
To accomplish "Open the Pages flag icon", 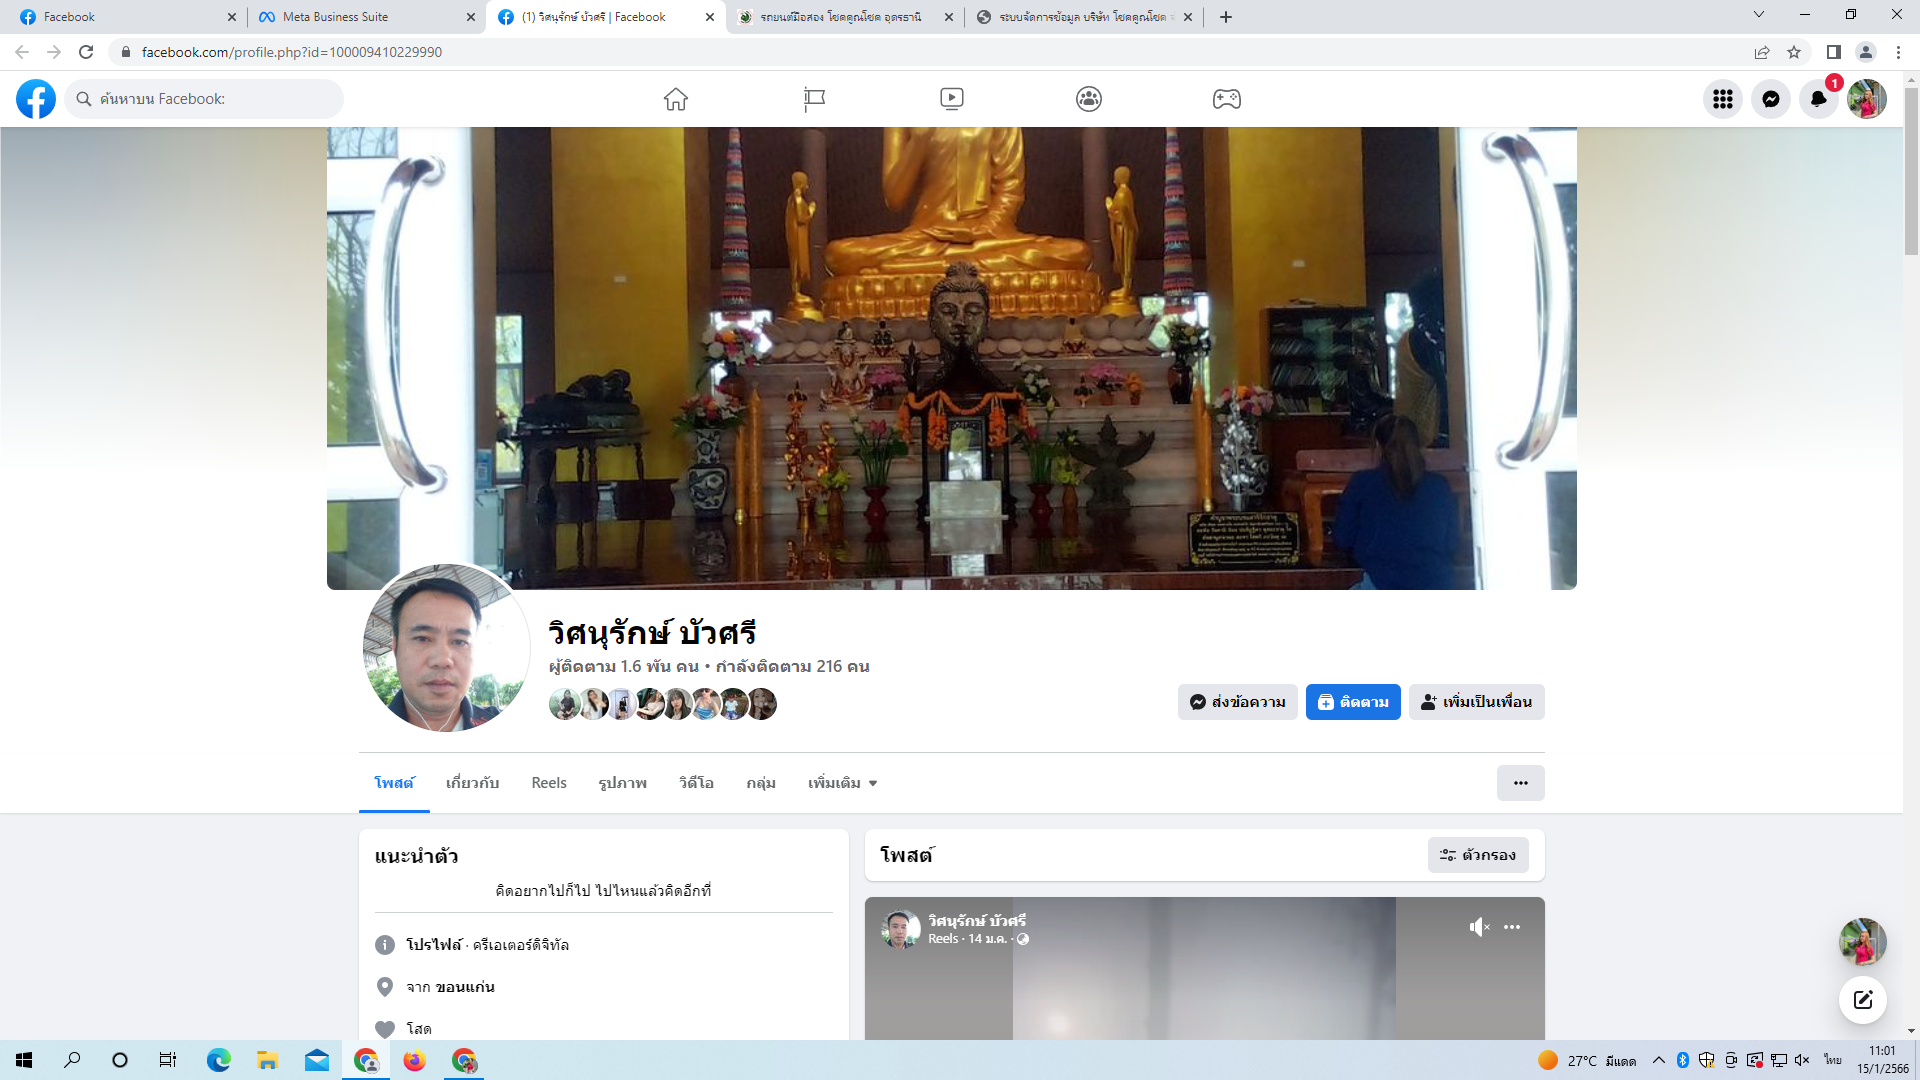I will (x=814, y=99).
